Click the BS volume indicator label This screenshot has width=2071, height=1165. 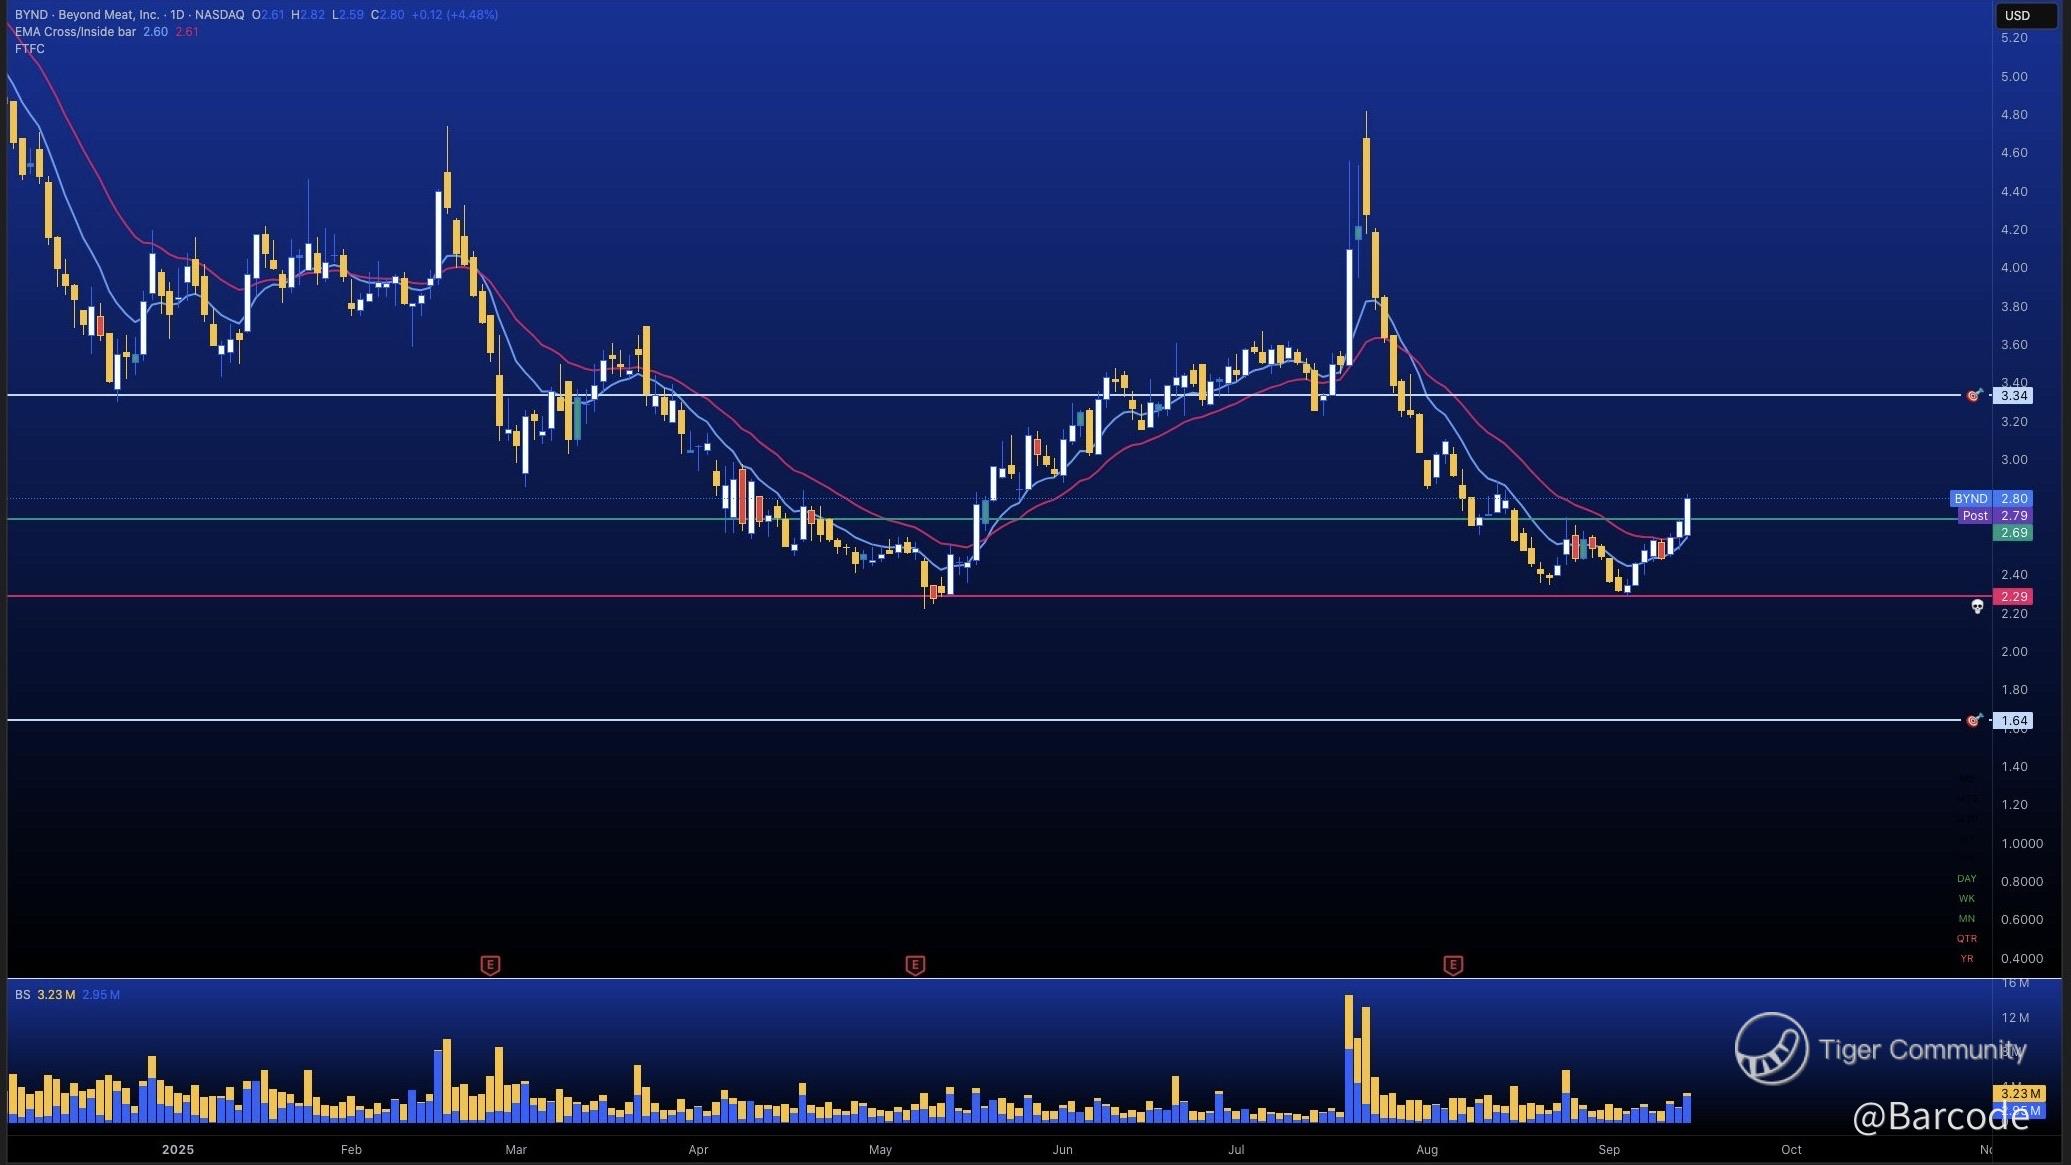coord(22,995)
